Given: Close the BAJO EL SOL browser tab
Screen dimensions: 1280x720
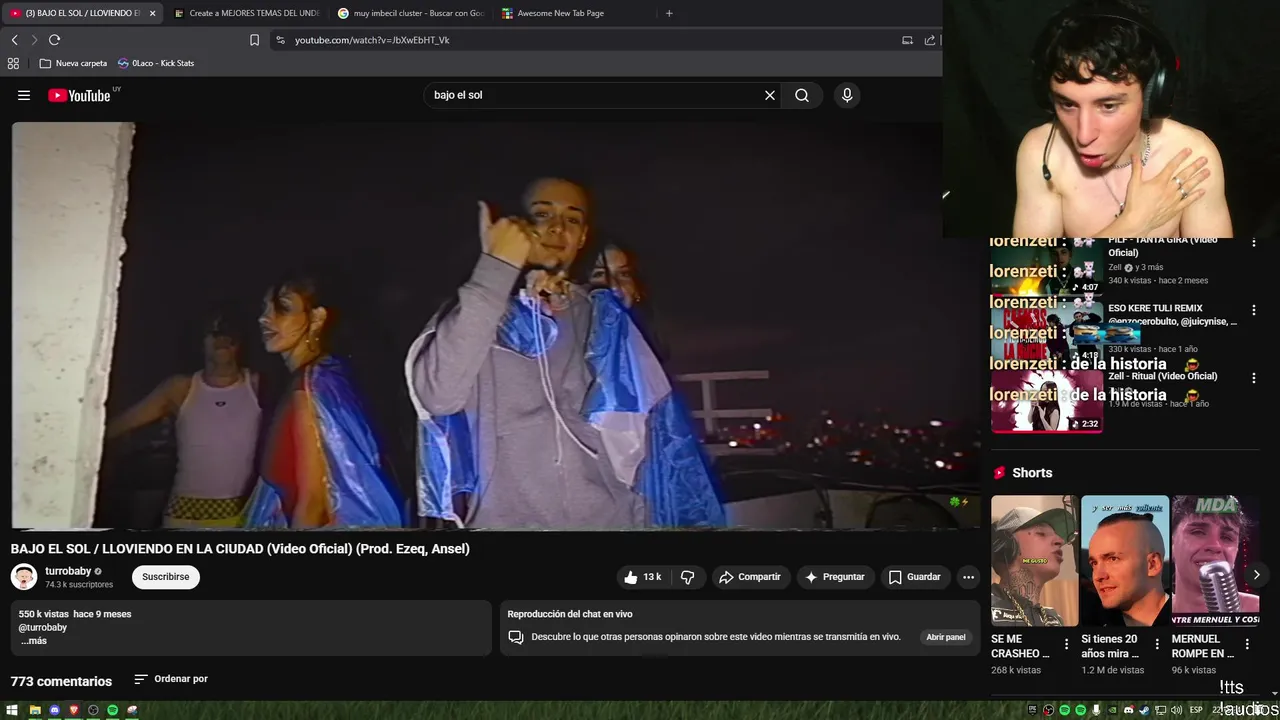Looking at the screenshot, I should pyautogui.click(x=153, y=13).
